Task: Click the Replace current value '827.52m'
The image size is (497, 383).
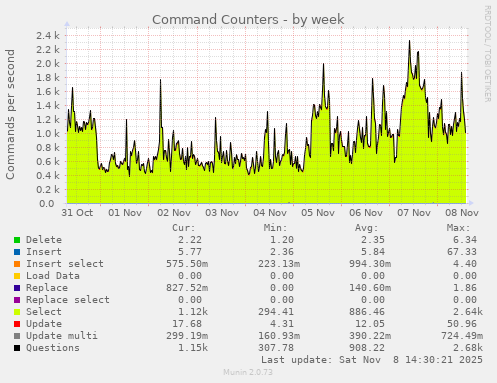Action: pyautogui.click(x=187, y=288)
